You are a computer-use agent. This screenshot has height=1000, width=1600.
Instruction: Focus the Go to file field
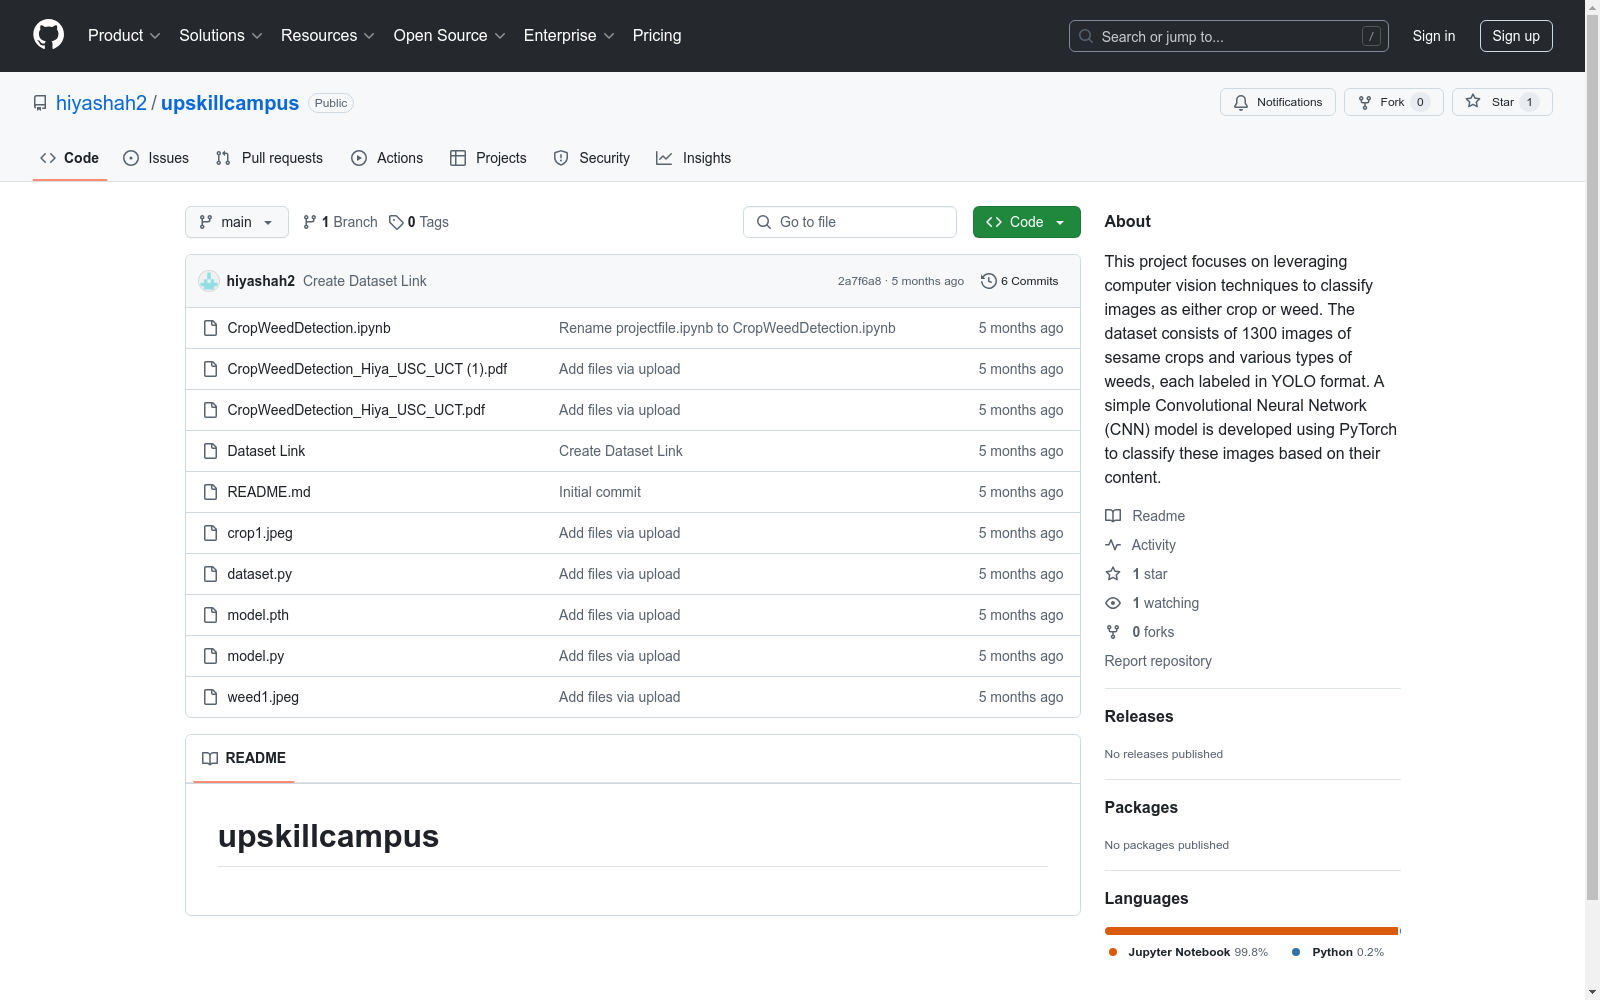coord(850,222)
